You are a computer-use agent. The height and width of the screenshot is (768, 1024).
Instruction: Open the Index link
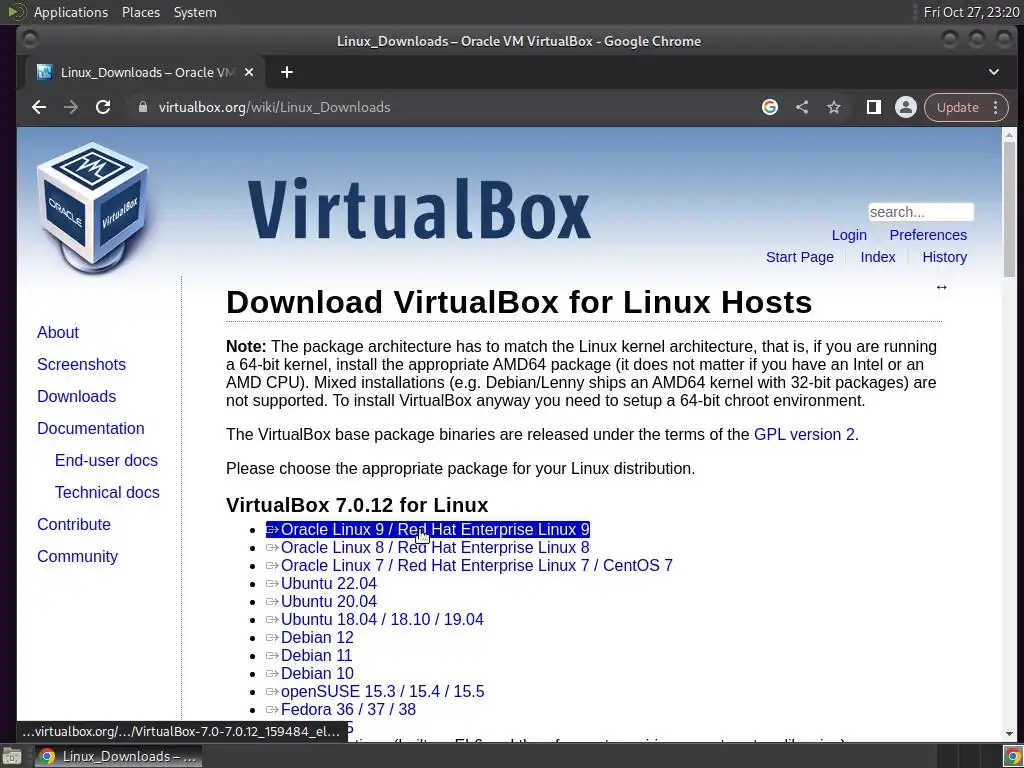(x=878, y=257)
